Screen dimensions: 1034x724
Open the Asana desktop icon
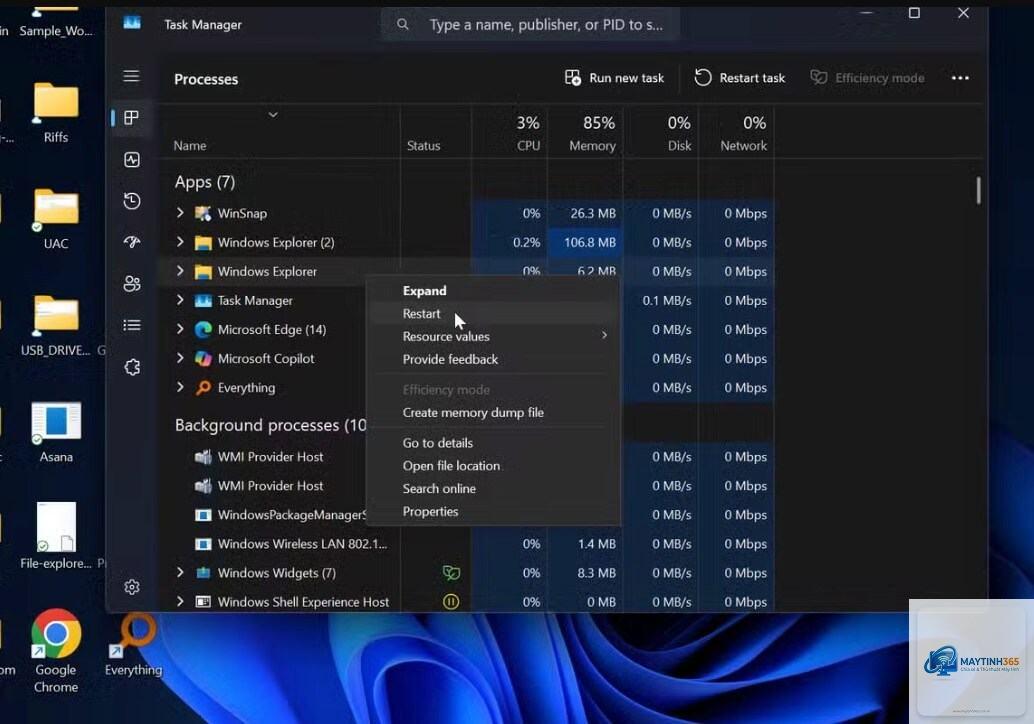(56, 432)
